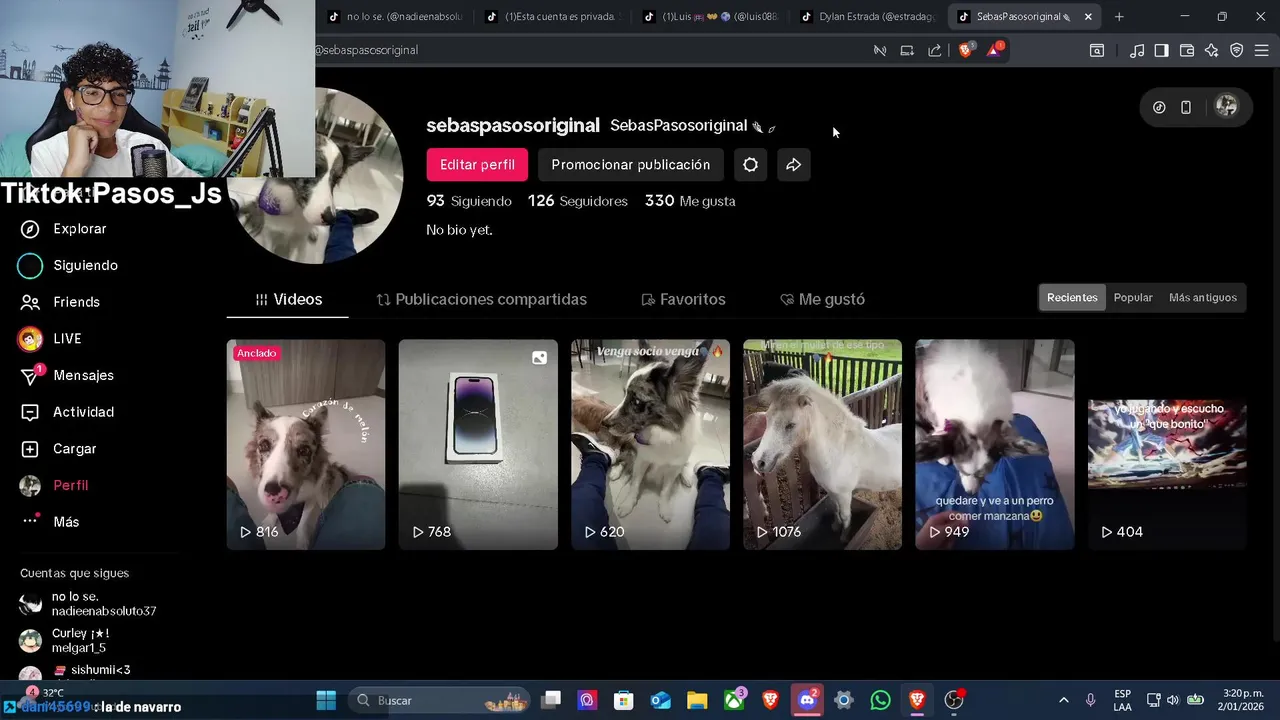This screenshot has height=720, width=1280.
Task: Click the Windows taskbar Buscar search box
Action: (x=438, y=700)
